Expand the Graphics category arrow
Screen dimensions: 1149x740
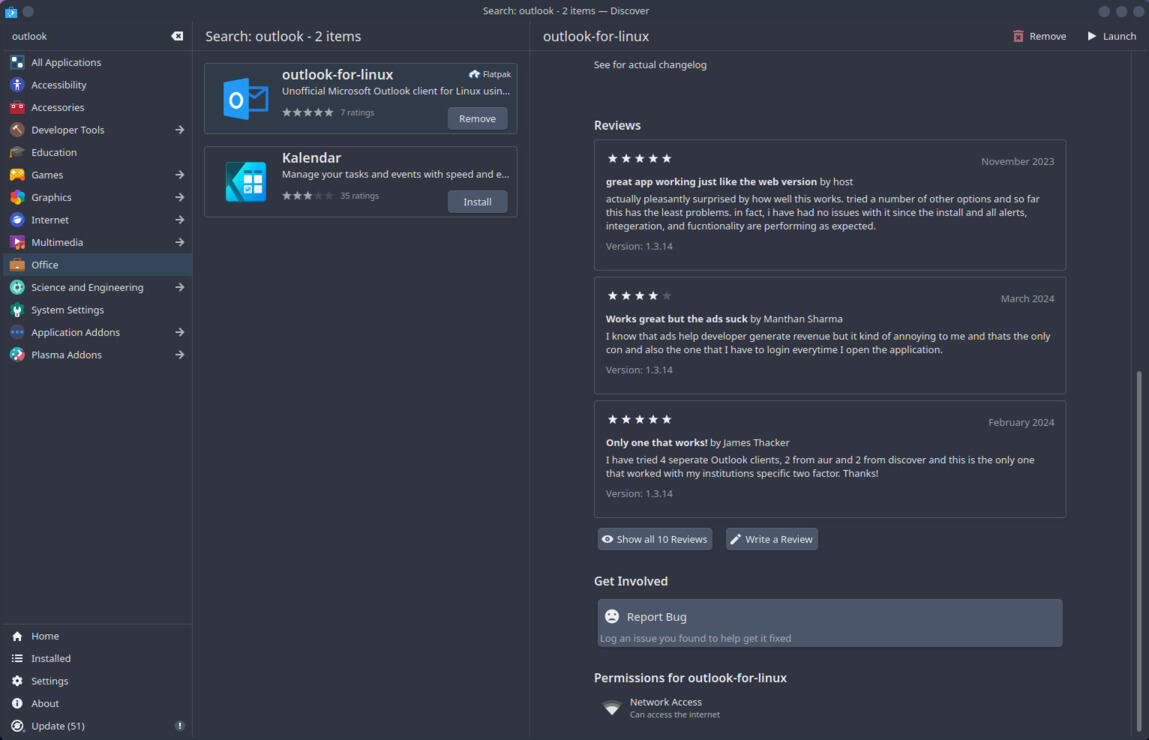180,198
